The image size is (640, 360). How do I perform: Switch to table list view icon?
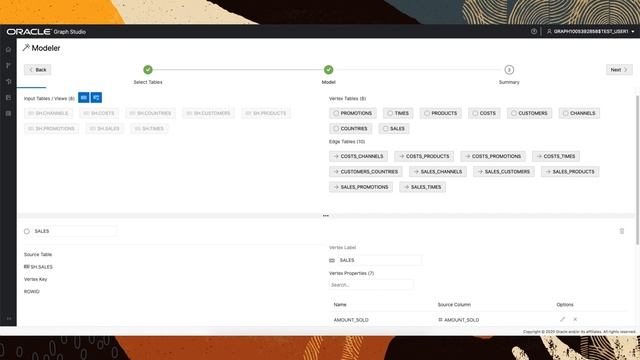84,98
